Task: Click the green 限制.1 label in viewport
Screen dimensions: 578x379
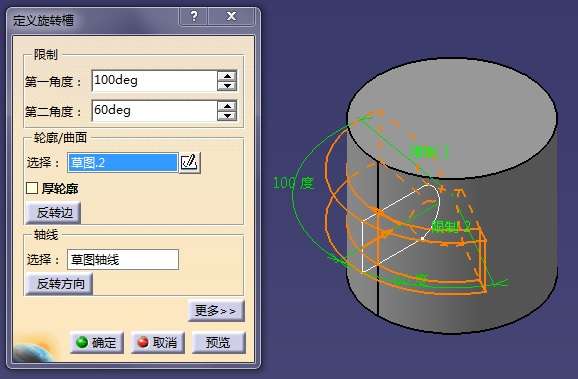Action: point(430,152)
